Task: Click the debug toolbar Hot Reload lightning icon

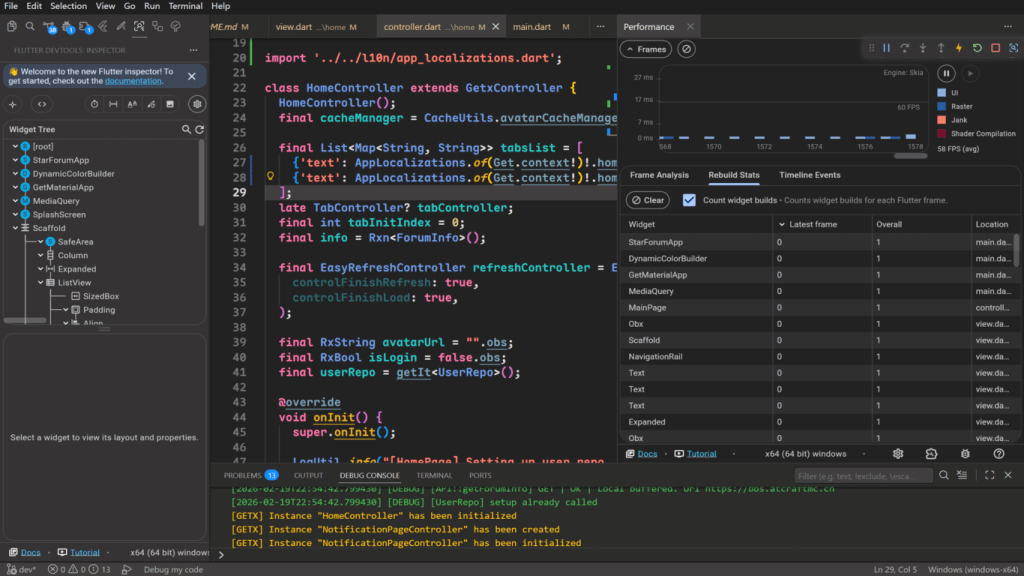Action: point(958,48)
